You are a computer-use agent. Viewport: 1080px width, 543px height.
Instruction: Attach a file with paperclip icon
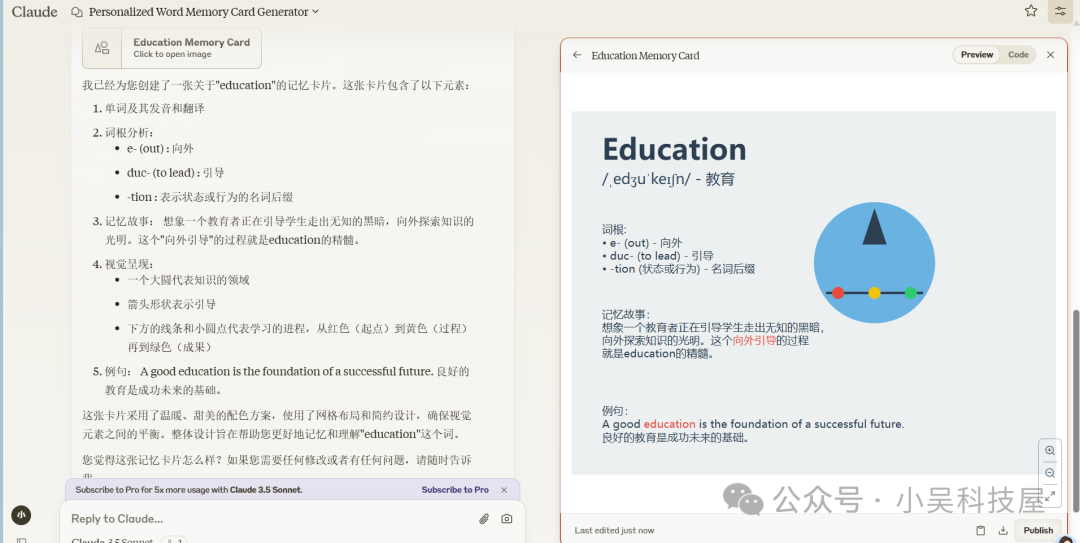point(484,519)
